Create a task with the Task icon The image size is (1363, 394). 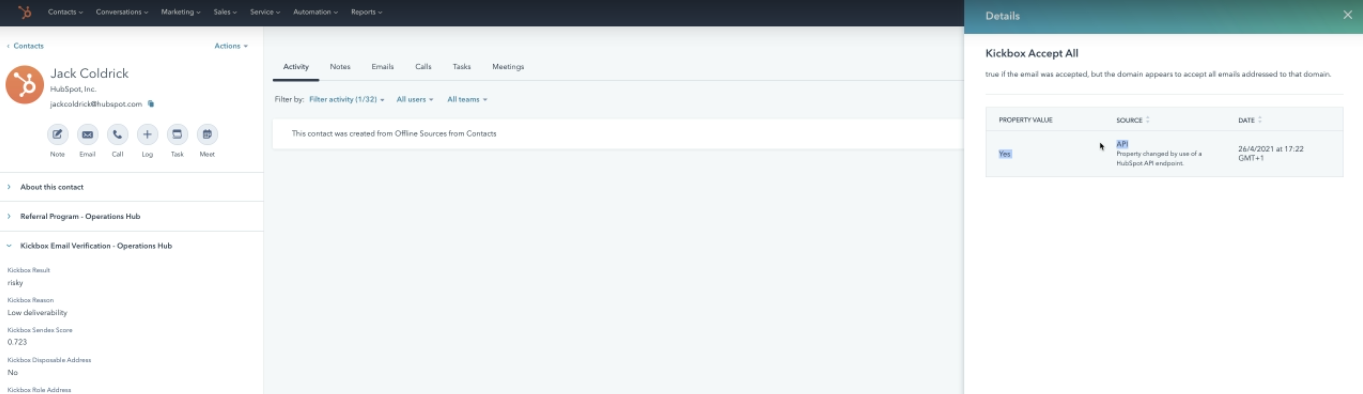pyautogui.click(x=177, y=134)
